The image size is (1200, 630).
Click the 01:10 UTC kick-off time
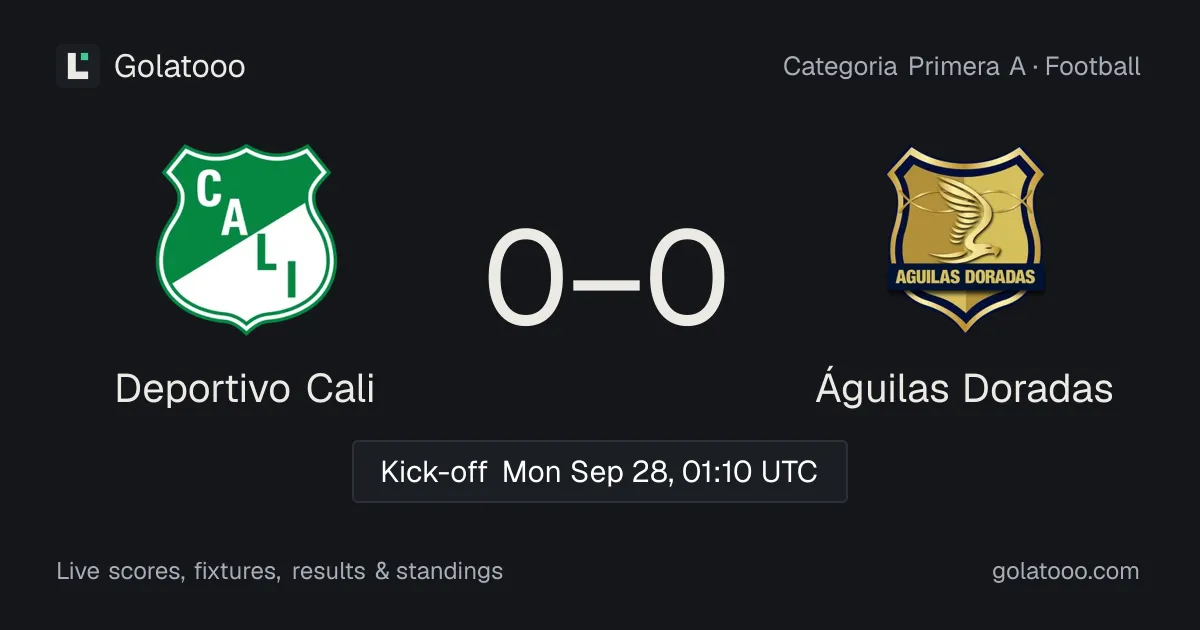pos(750,471)
